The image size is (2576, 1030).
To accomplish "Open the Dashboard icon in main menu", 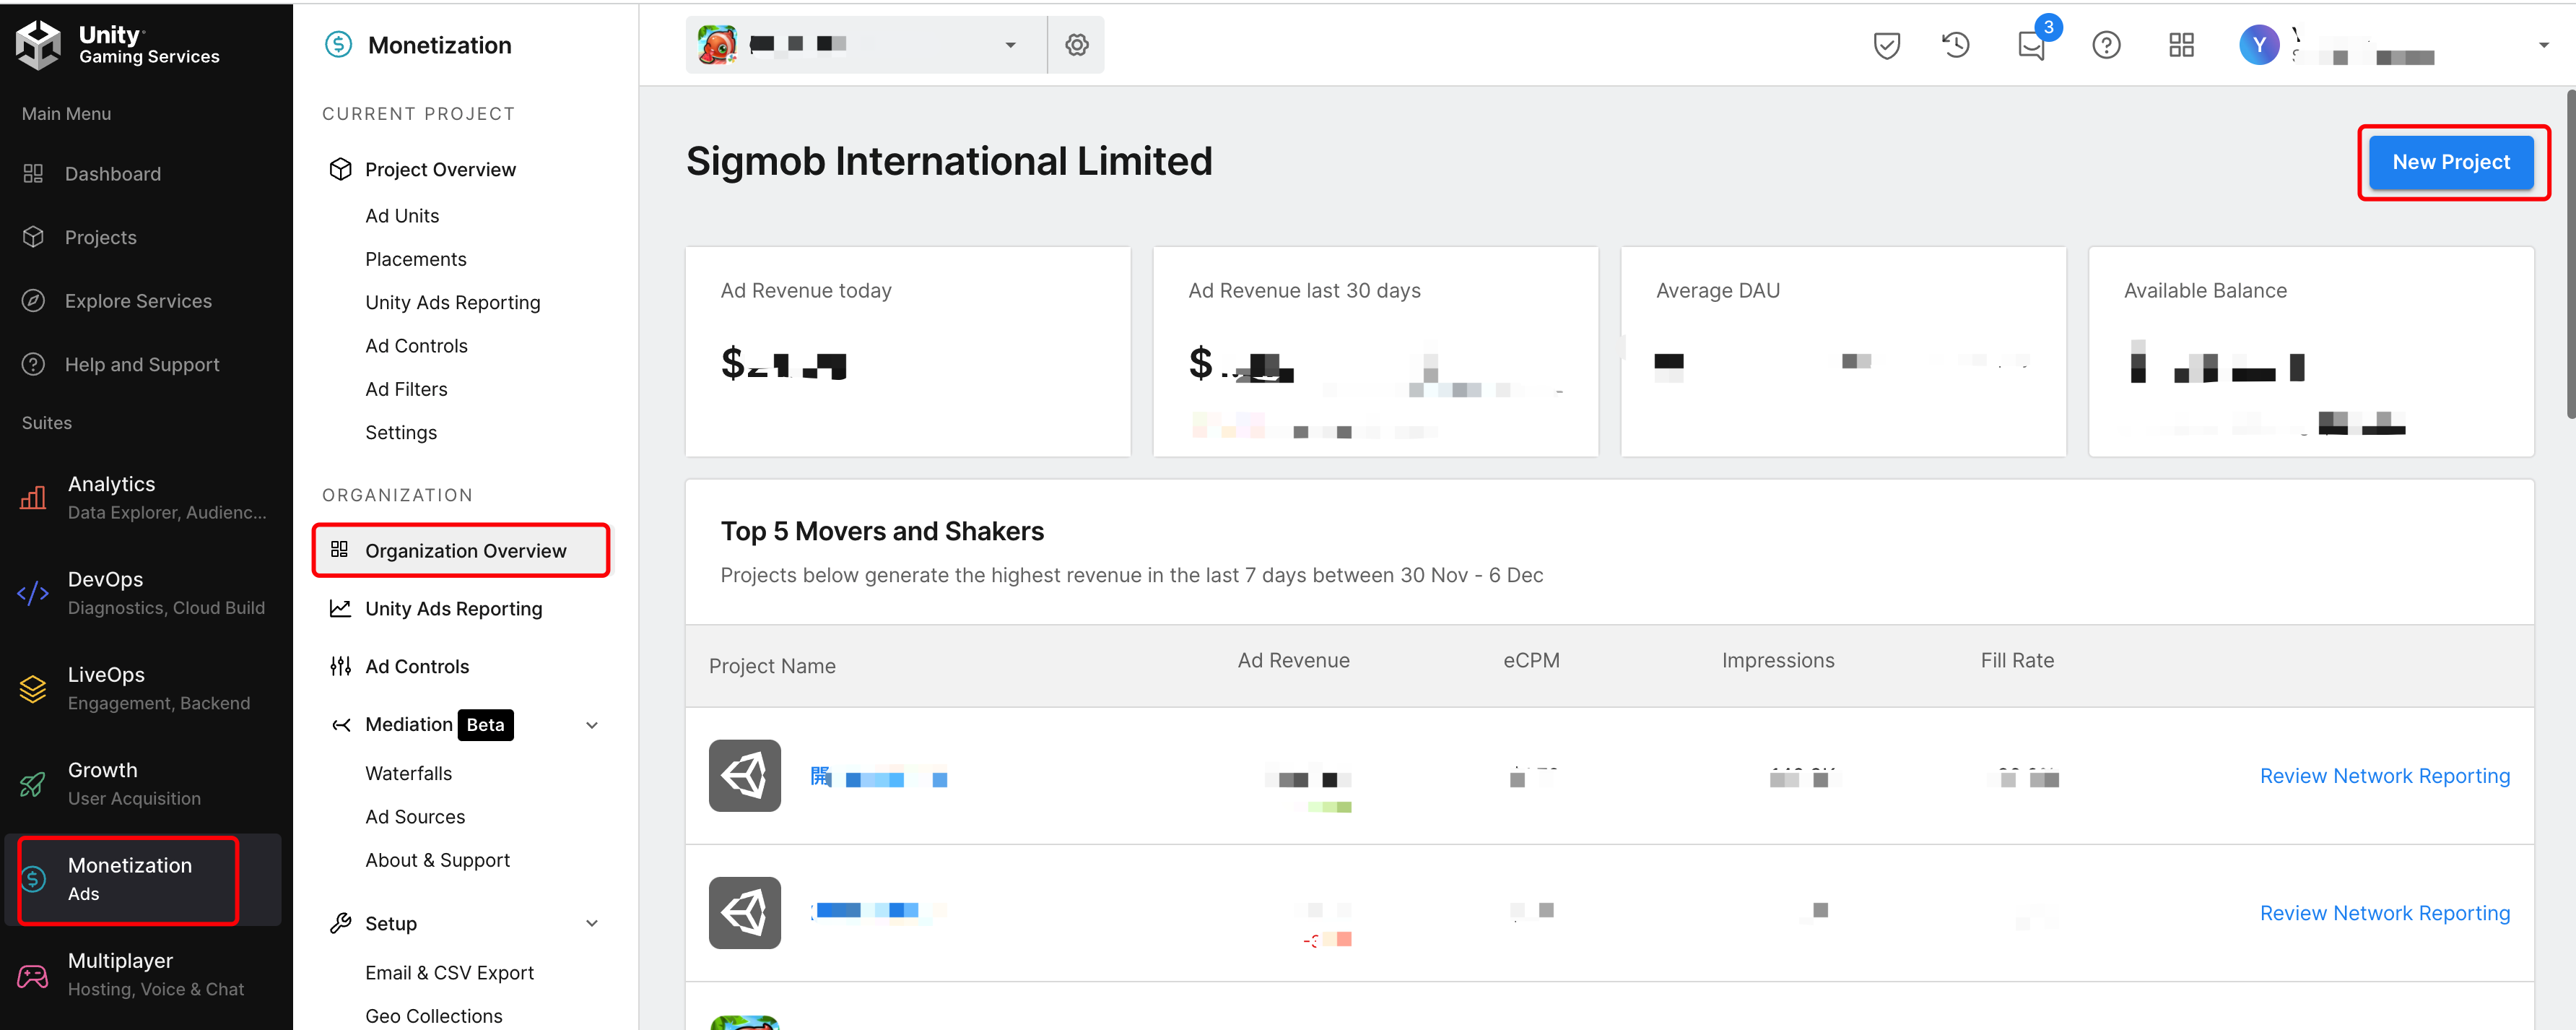I will pyautogui.click(x=33, y=174).
